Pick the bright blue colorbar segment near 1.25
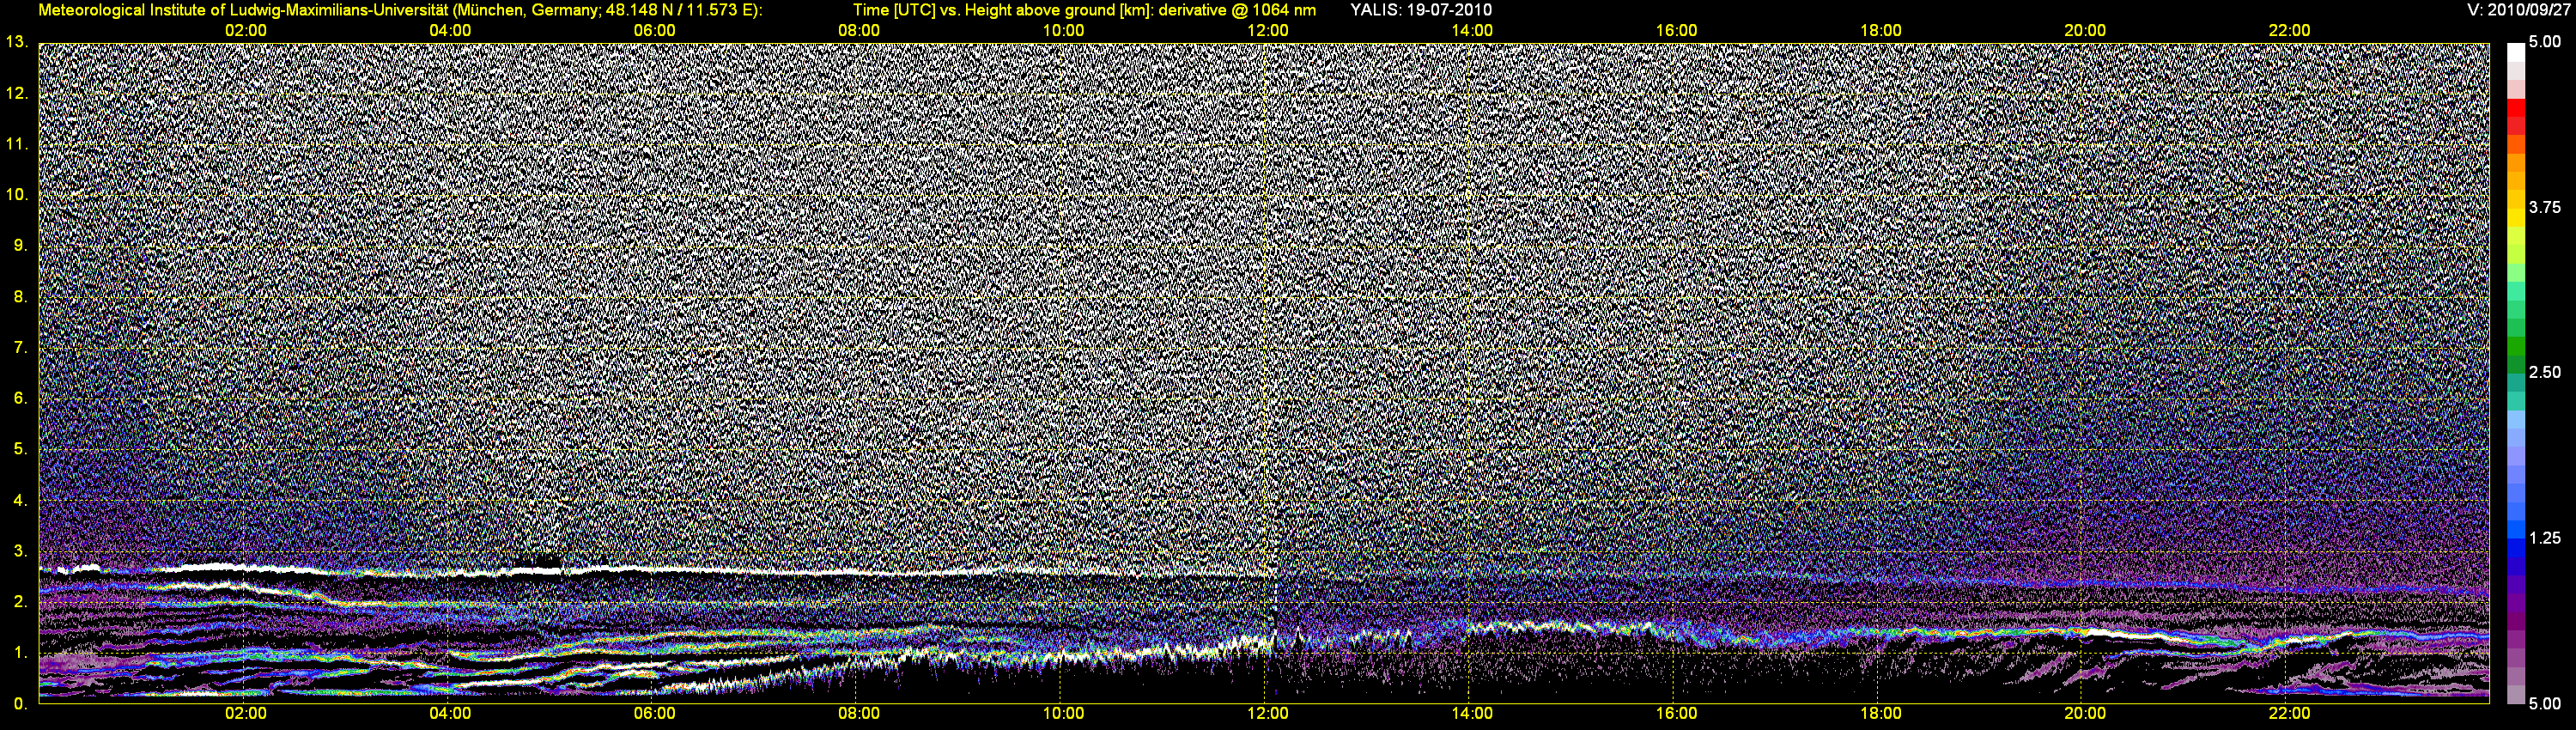Image resolution: width=2576 pixels, height=730 pixels. point(2516,529)
